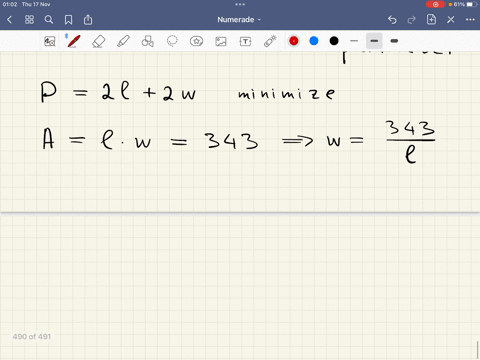Select the Shapes tool
This screenshot has width=480, height=360.
pyautogui.click(x=148, y=41)
